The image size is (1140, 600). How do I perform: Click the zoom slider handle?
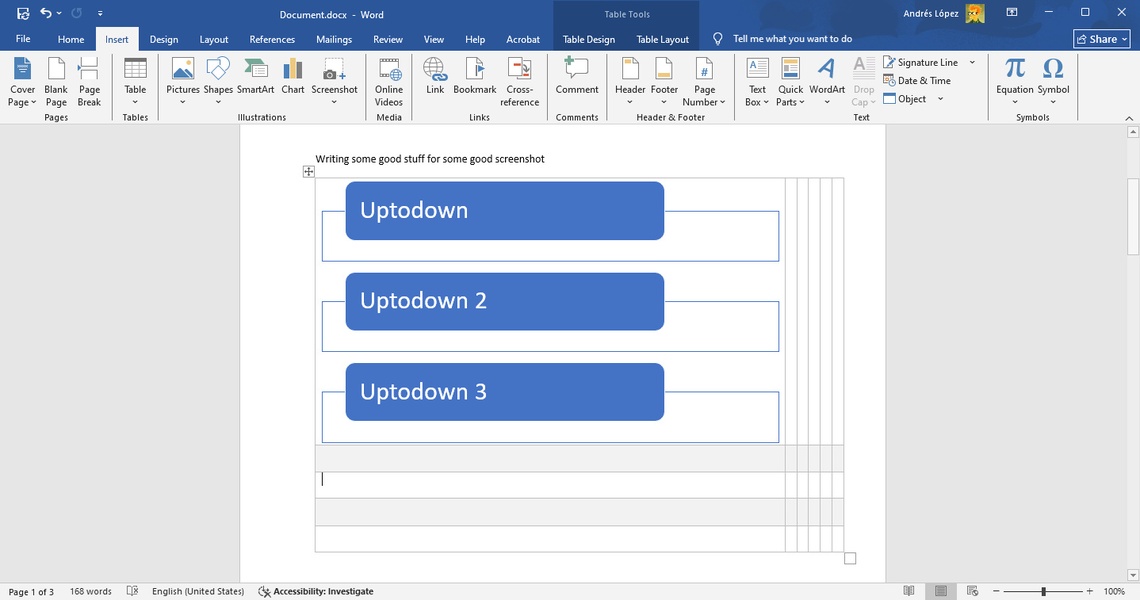click(x=1043, y=591)
